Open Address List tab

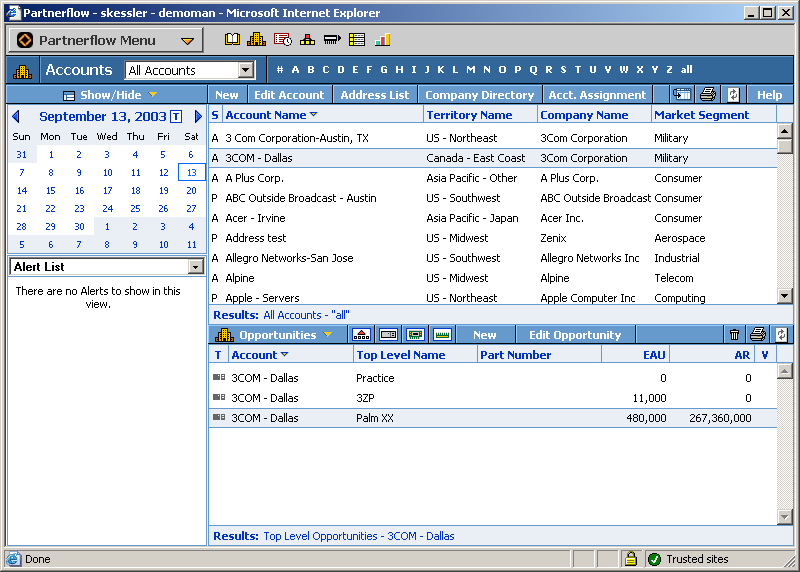point(375,95)
